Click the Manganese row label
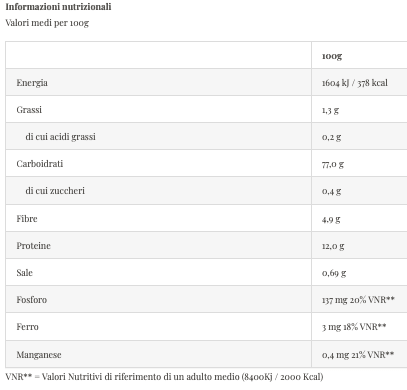The image size is (407, 390). 39,355
